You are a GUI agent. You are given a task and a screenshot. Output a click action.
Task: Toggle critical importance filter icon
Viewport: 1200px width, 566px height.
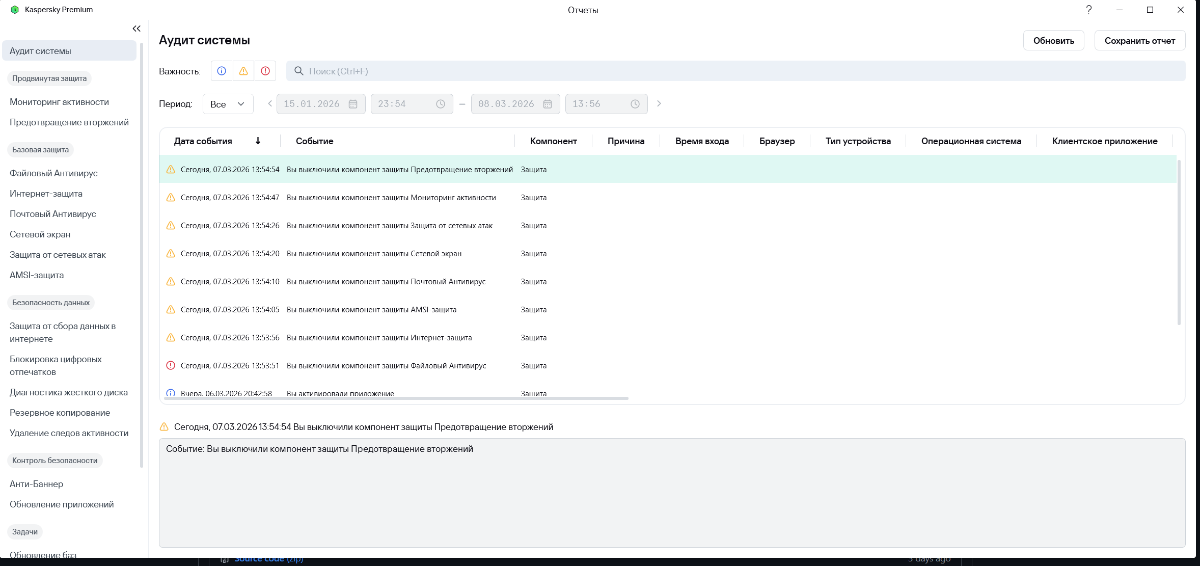coord(265,71)
